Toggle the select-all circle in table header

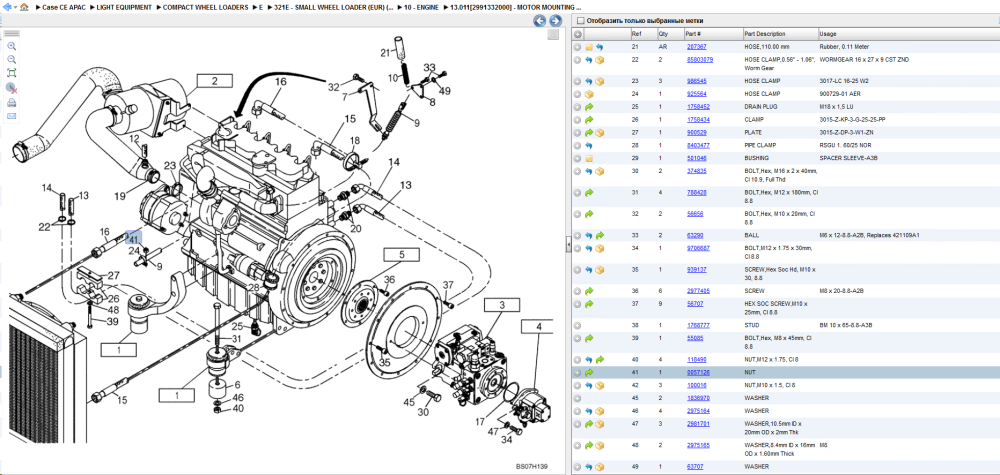click(x=578, y=34)
